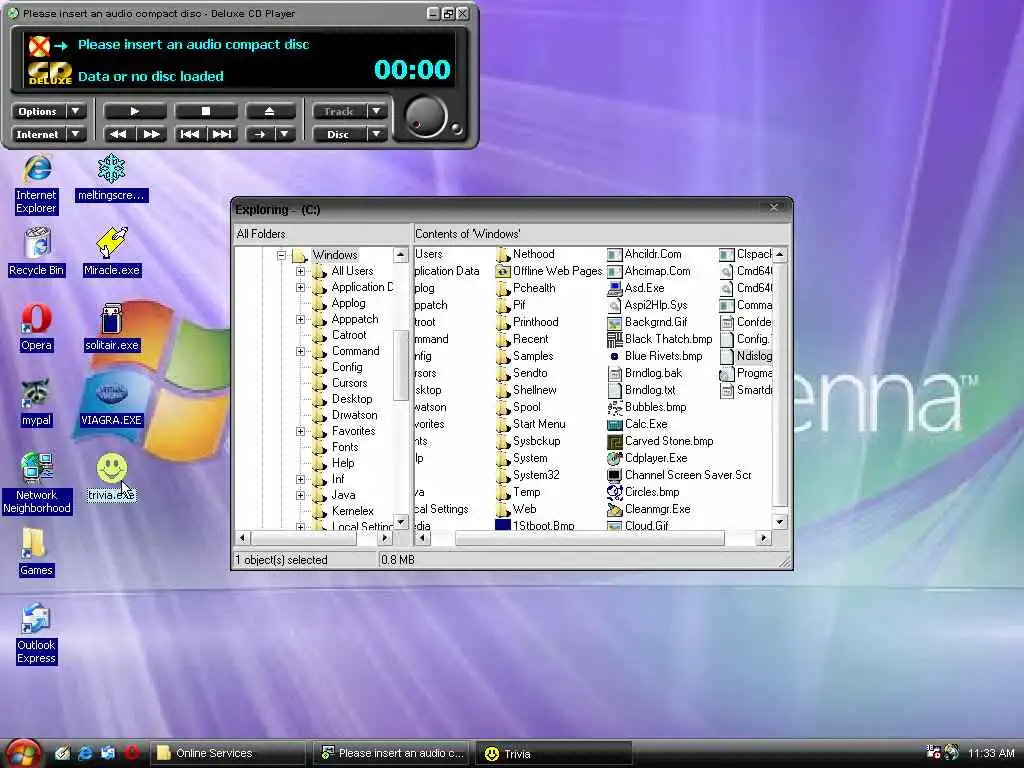Play the CD in Deluxe CD Player
The width and height of the screenshot is (1024, 768).
coord(135,112)
